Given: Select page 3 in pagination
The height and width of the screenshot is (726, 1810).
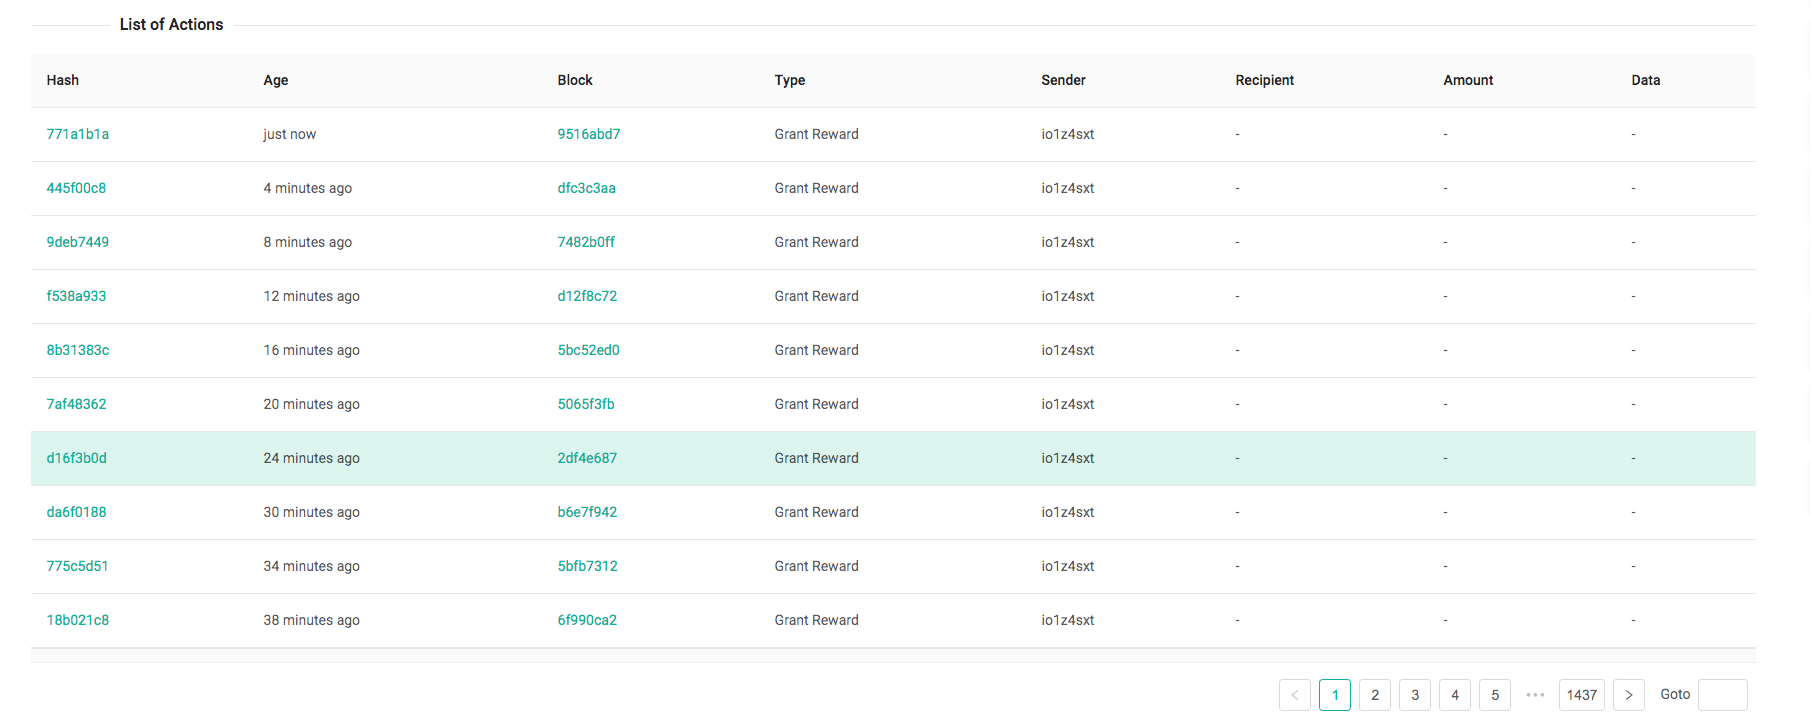Looking at the screenshot, I should coord(1415,695).
